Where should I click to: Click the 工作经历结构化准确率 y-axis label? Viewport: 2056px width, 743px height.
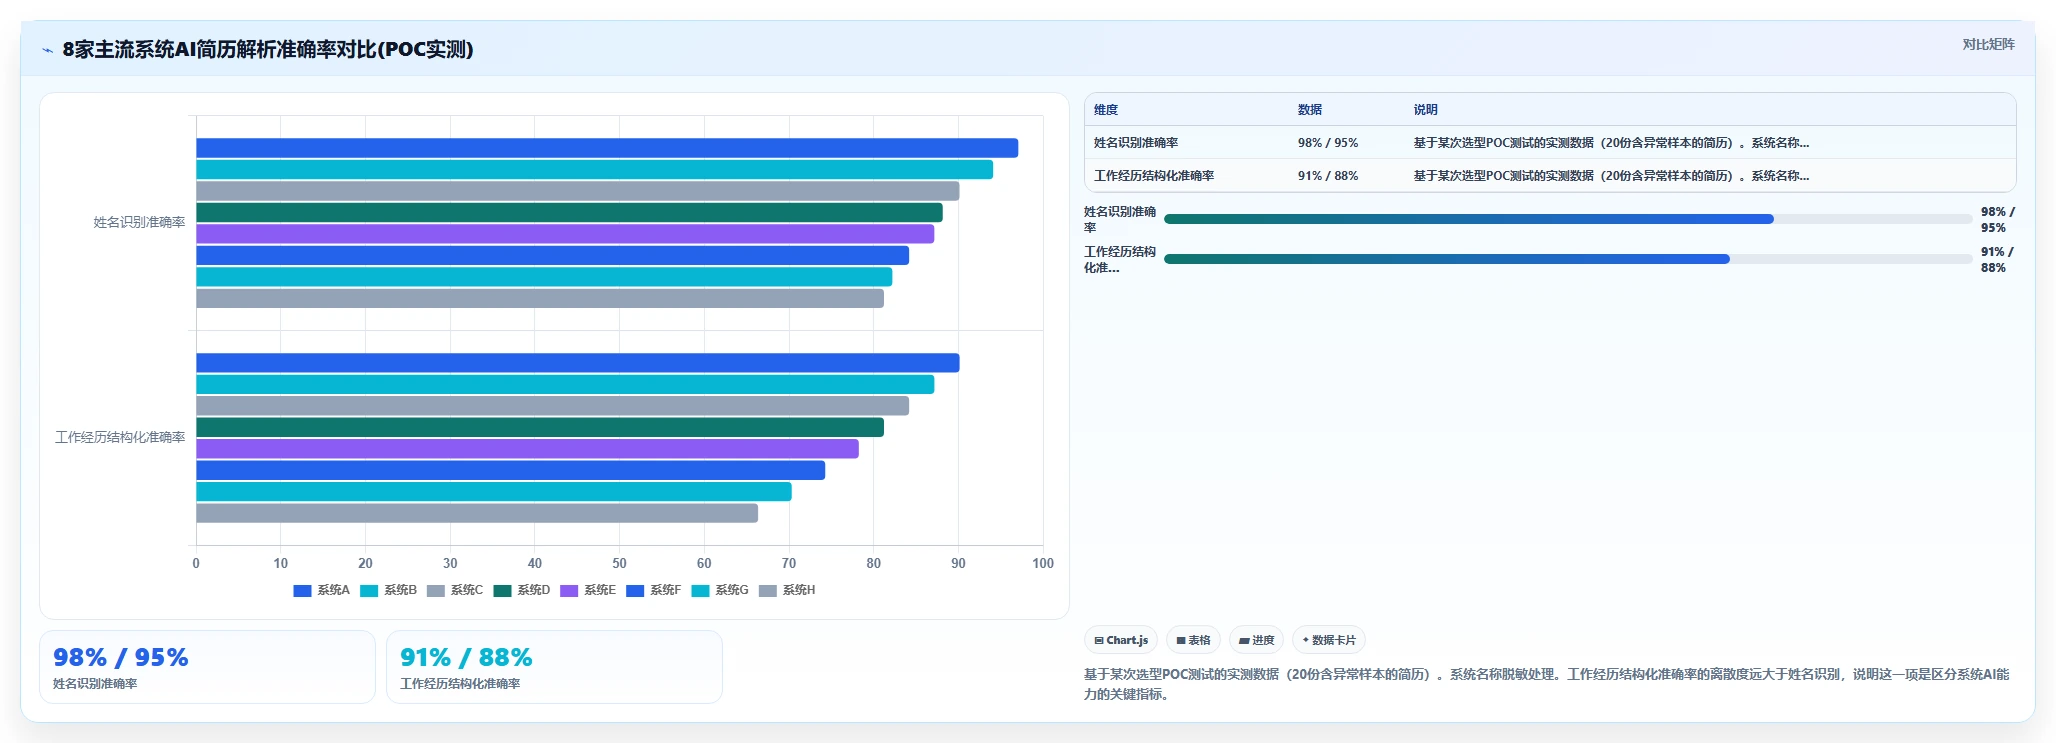pos(120,438)
